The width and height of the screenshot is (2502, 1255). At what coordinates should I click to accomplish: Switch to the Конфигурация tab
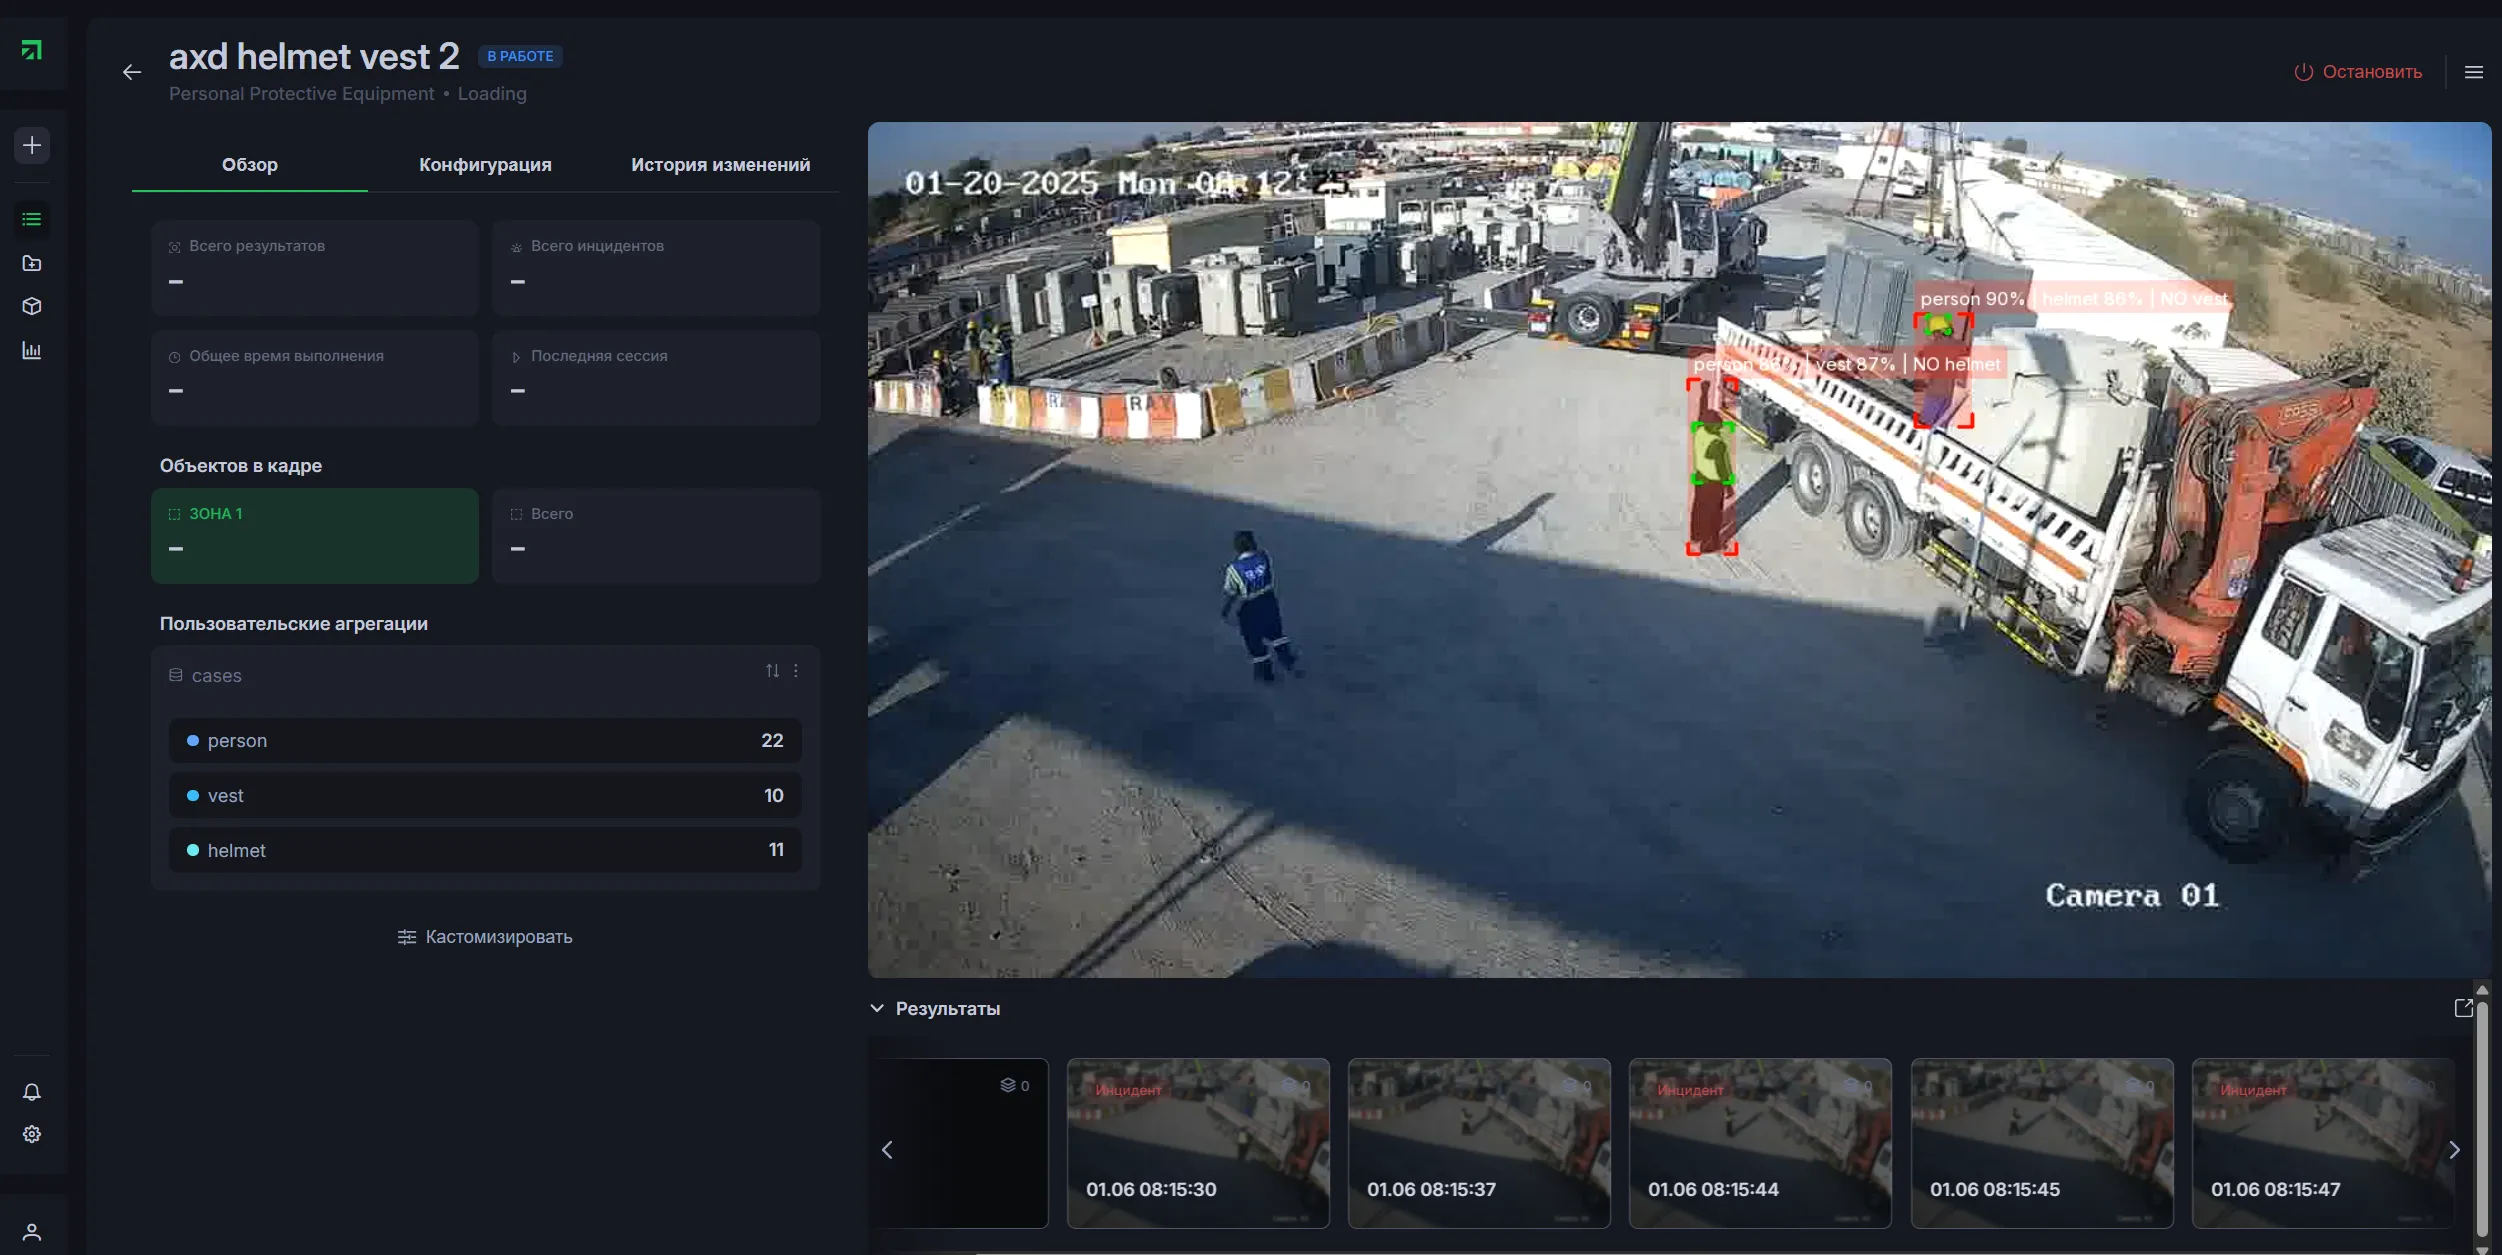point(485,165)
